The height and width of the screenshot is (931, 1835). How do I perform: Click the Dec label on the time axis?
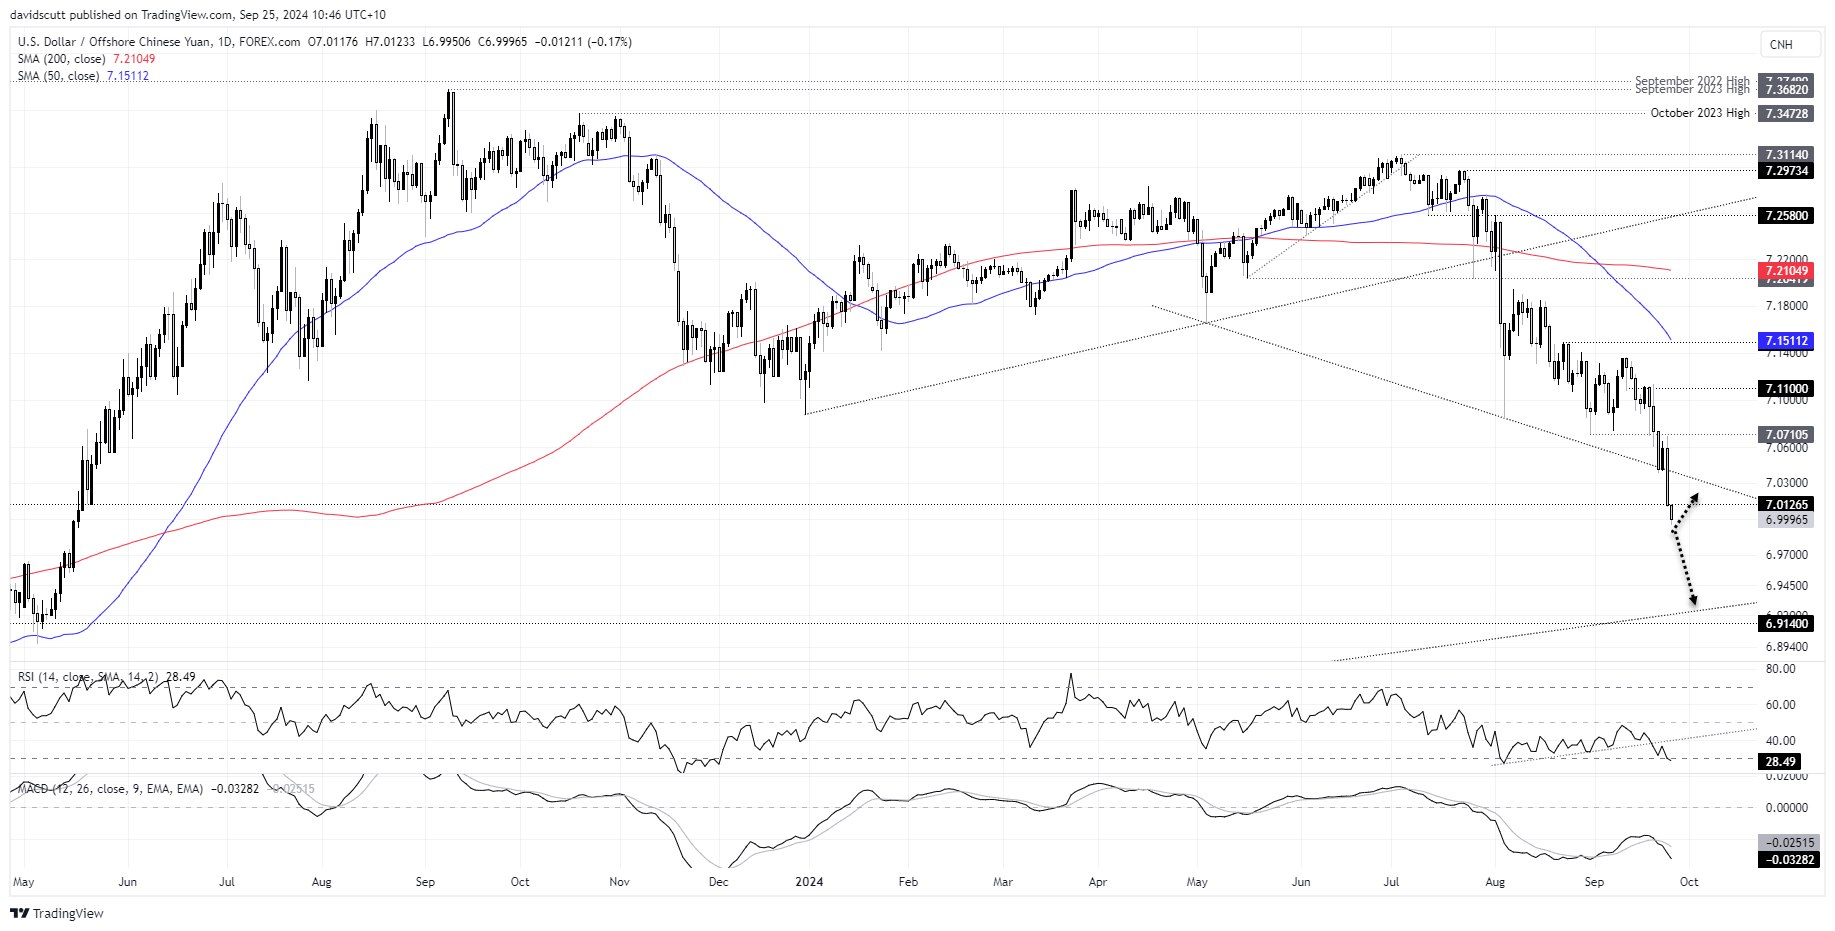pyautogui.click(x=718, y=882)
